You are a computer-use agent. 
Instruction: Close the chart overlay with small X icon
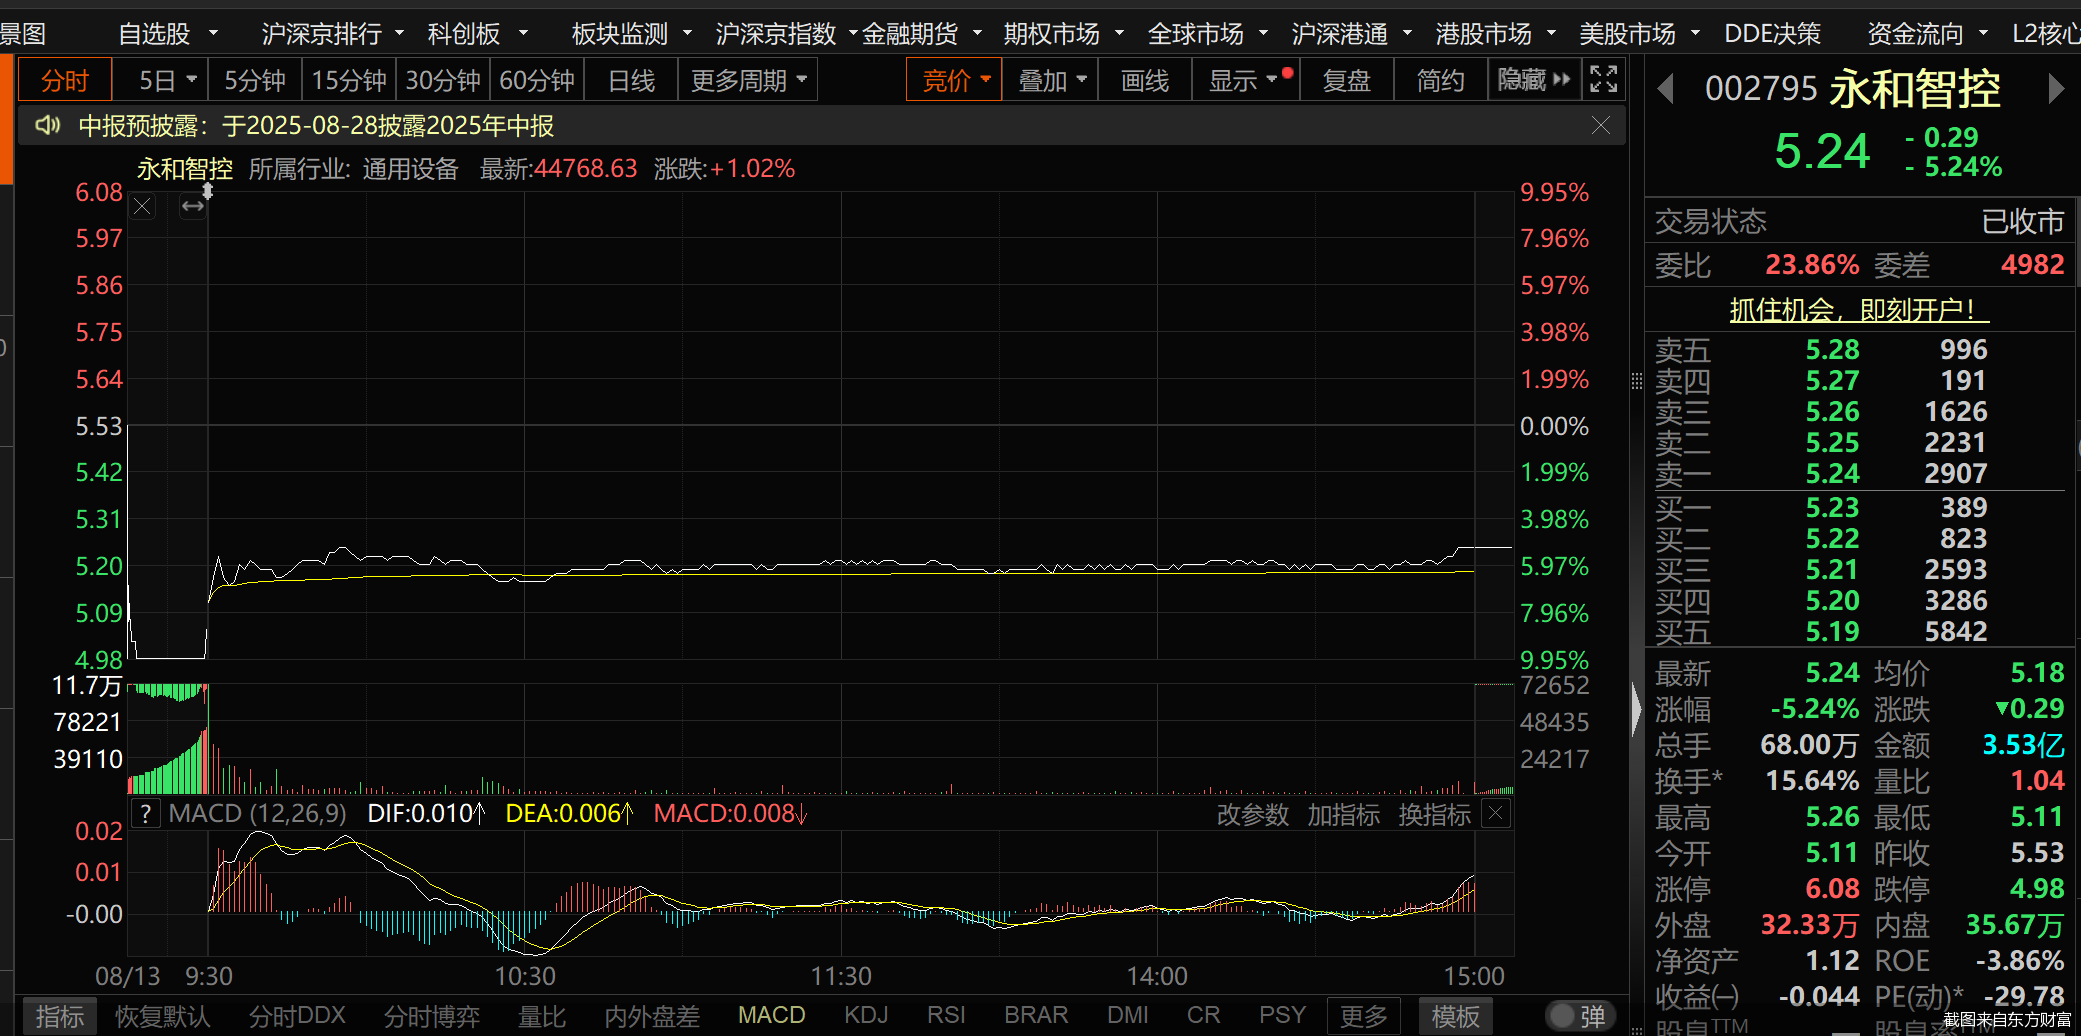point(143,207)
